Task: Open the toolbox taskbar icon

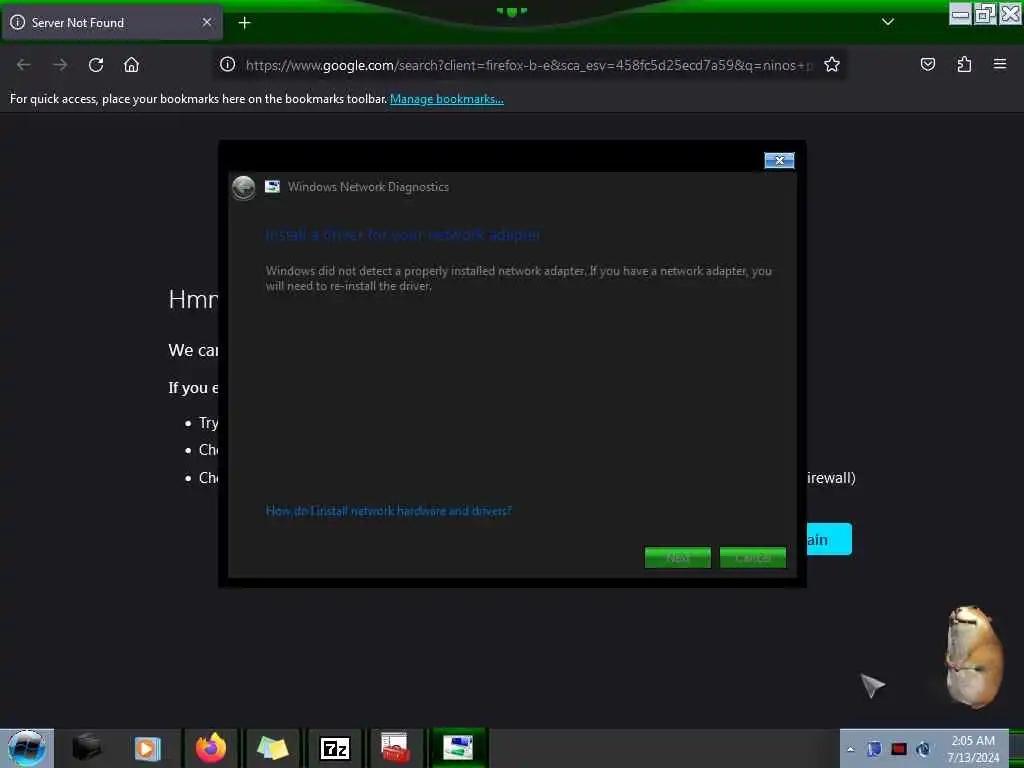Action: [395, 748]
